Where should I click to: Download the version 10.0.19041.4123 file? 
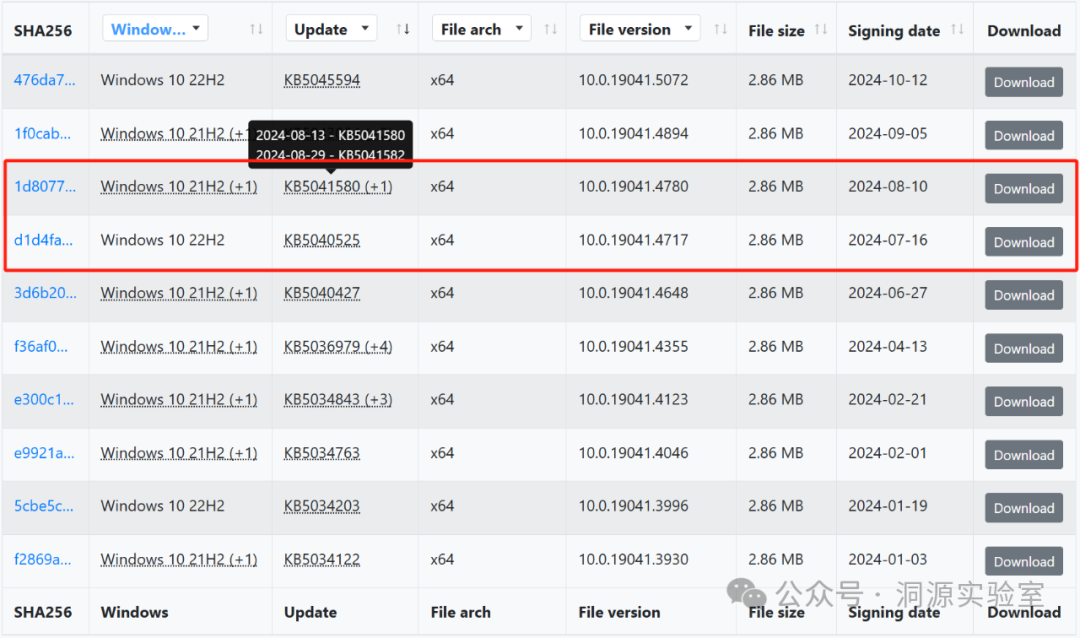1024,402
